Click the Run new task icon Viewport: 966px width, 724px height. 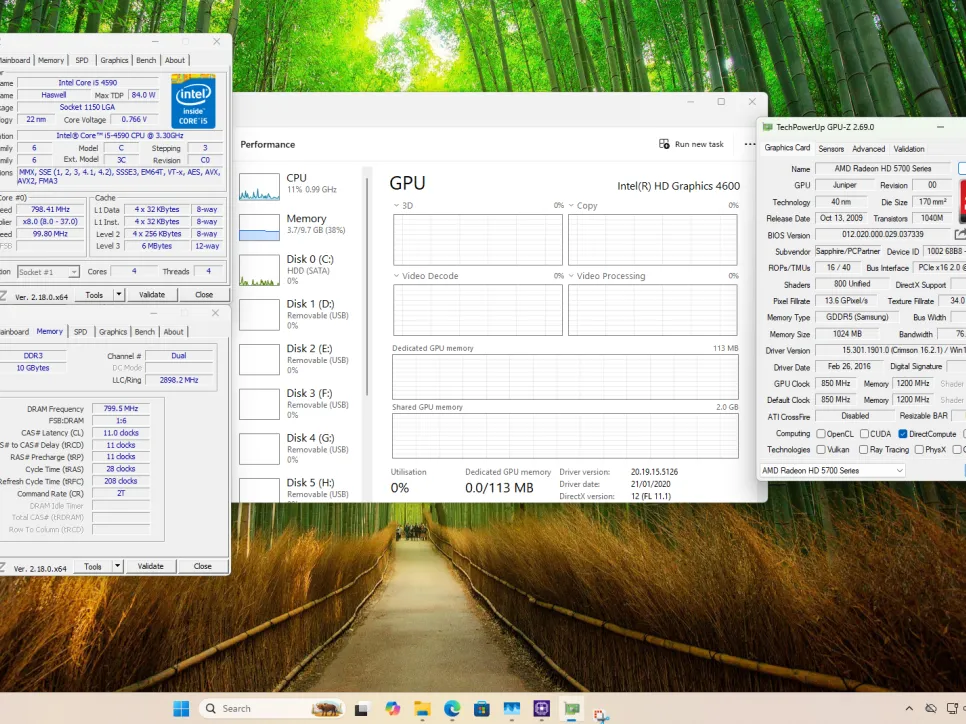click(x=664, y=144)
